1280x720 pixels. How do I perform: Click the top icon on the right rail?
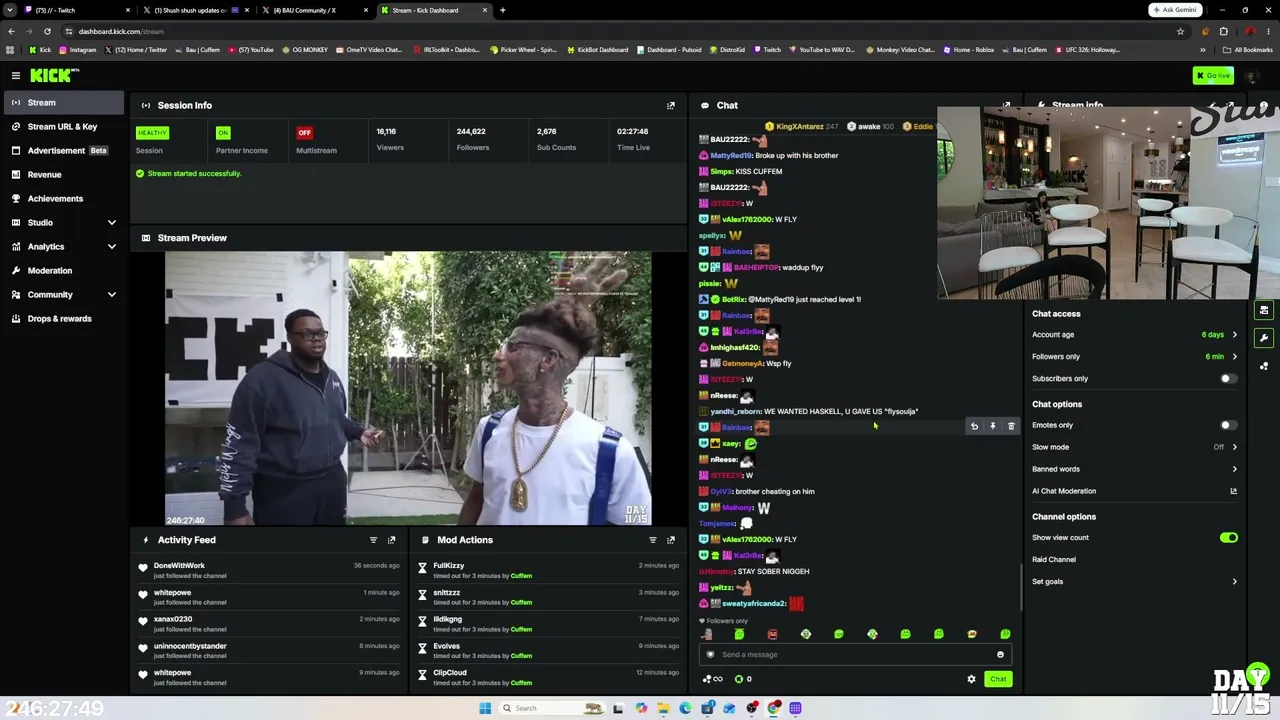coord(1264,310)
